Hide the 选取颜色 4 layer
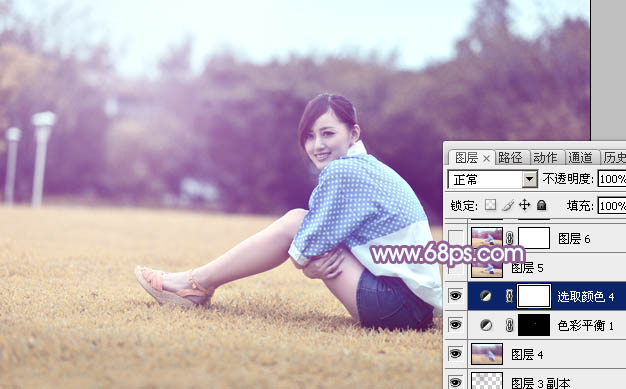This screenshot has width=626, height=389. tap(456, 296)
